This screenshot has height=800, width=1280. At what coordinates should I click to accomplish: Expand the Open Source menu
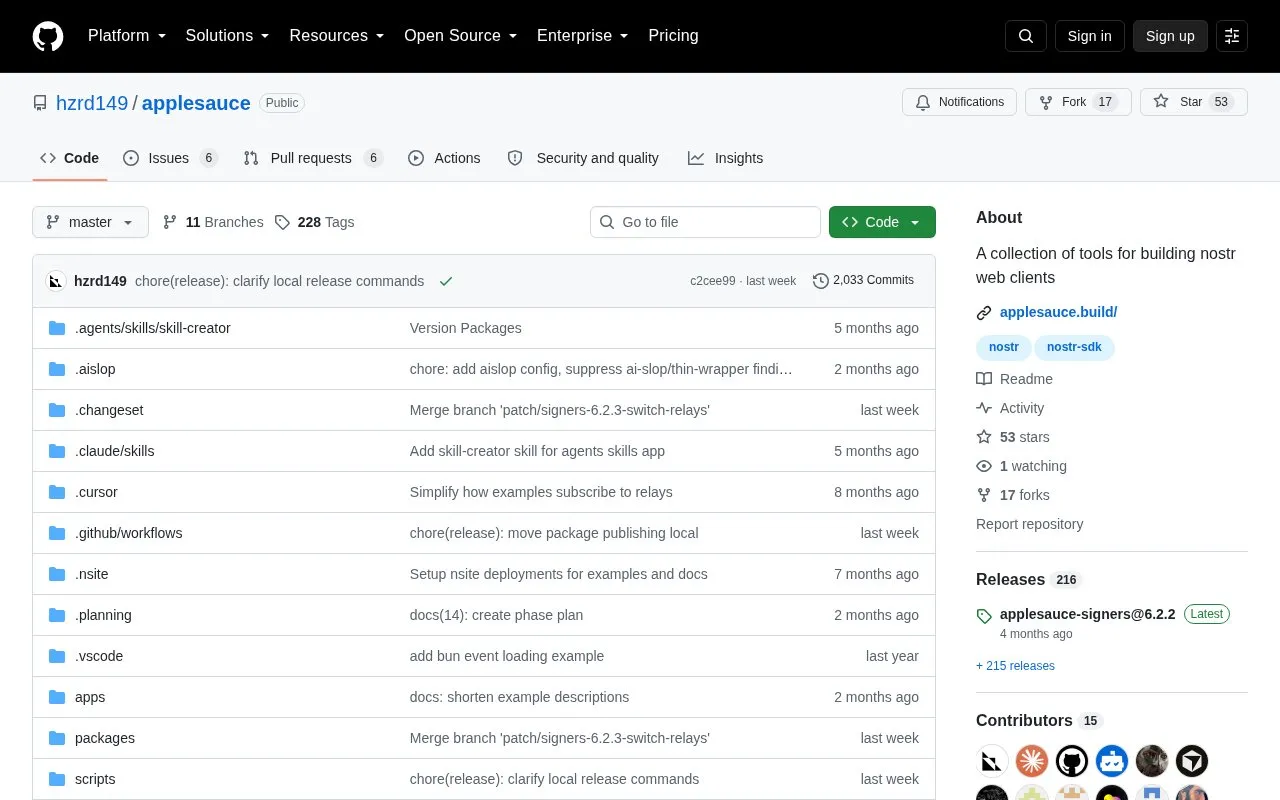pos(460,36)
